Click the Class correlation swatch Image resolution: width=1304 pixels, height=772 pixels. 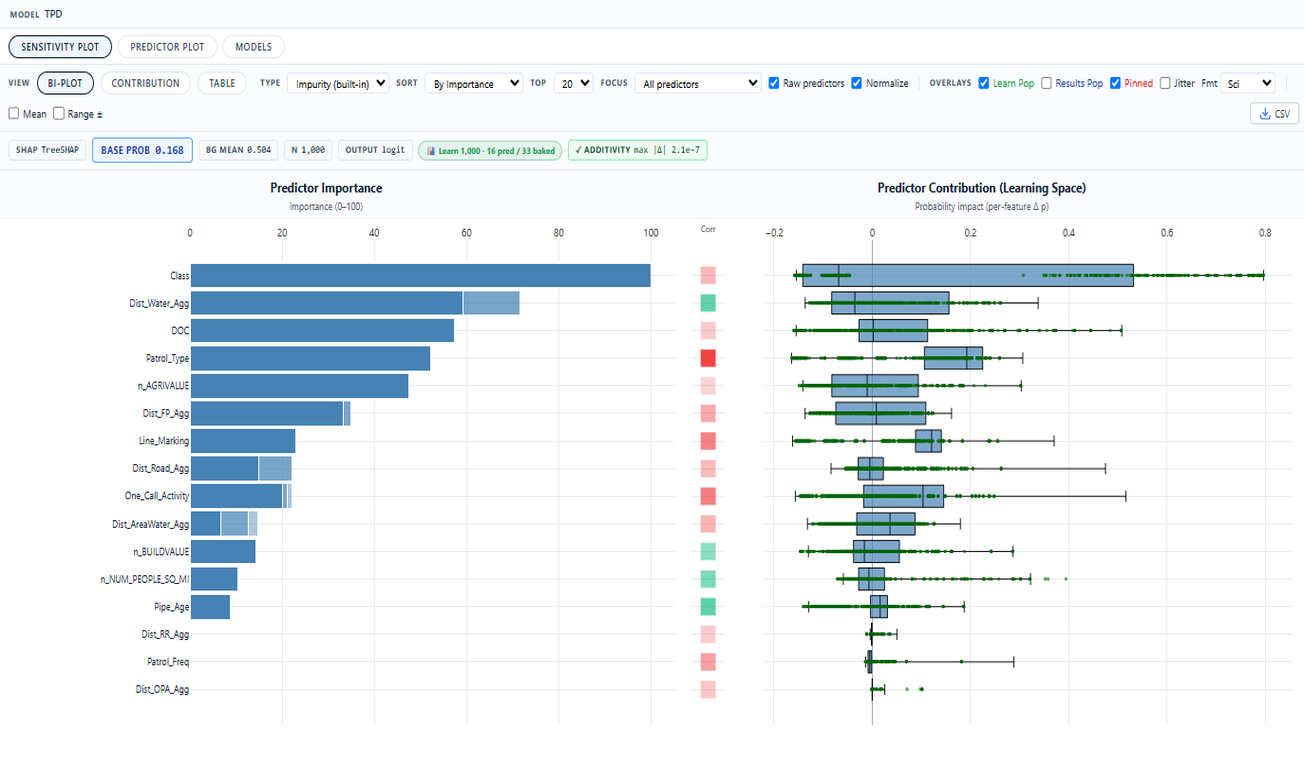point(708,275)
